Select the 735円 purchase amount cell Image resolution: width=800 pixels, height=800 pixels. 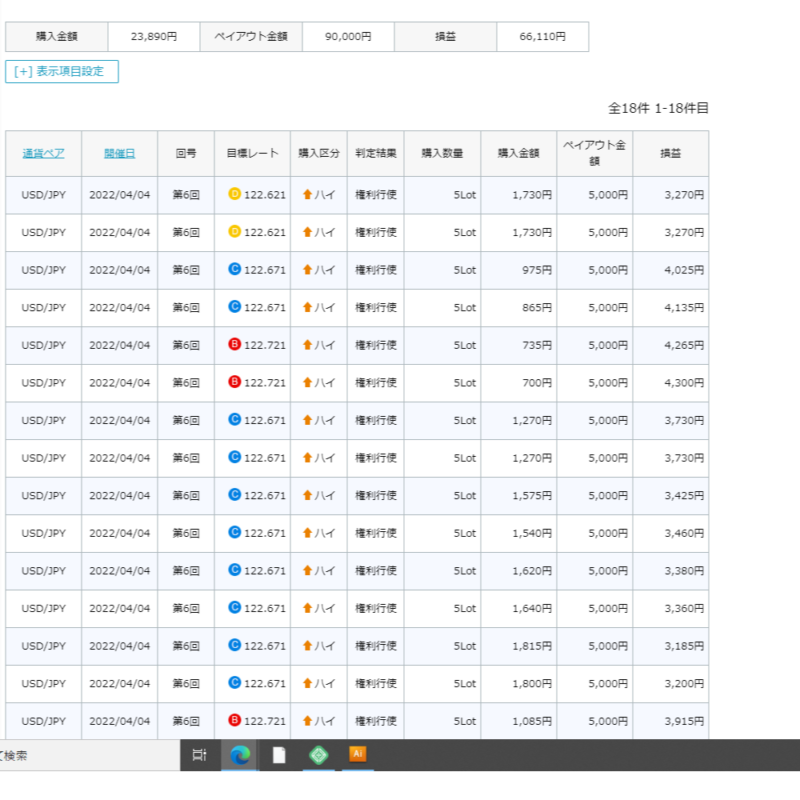(x=518, y=345)
